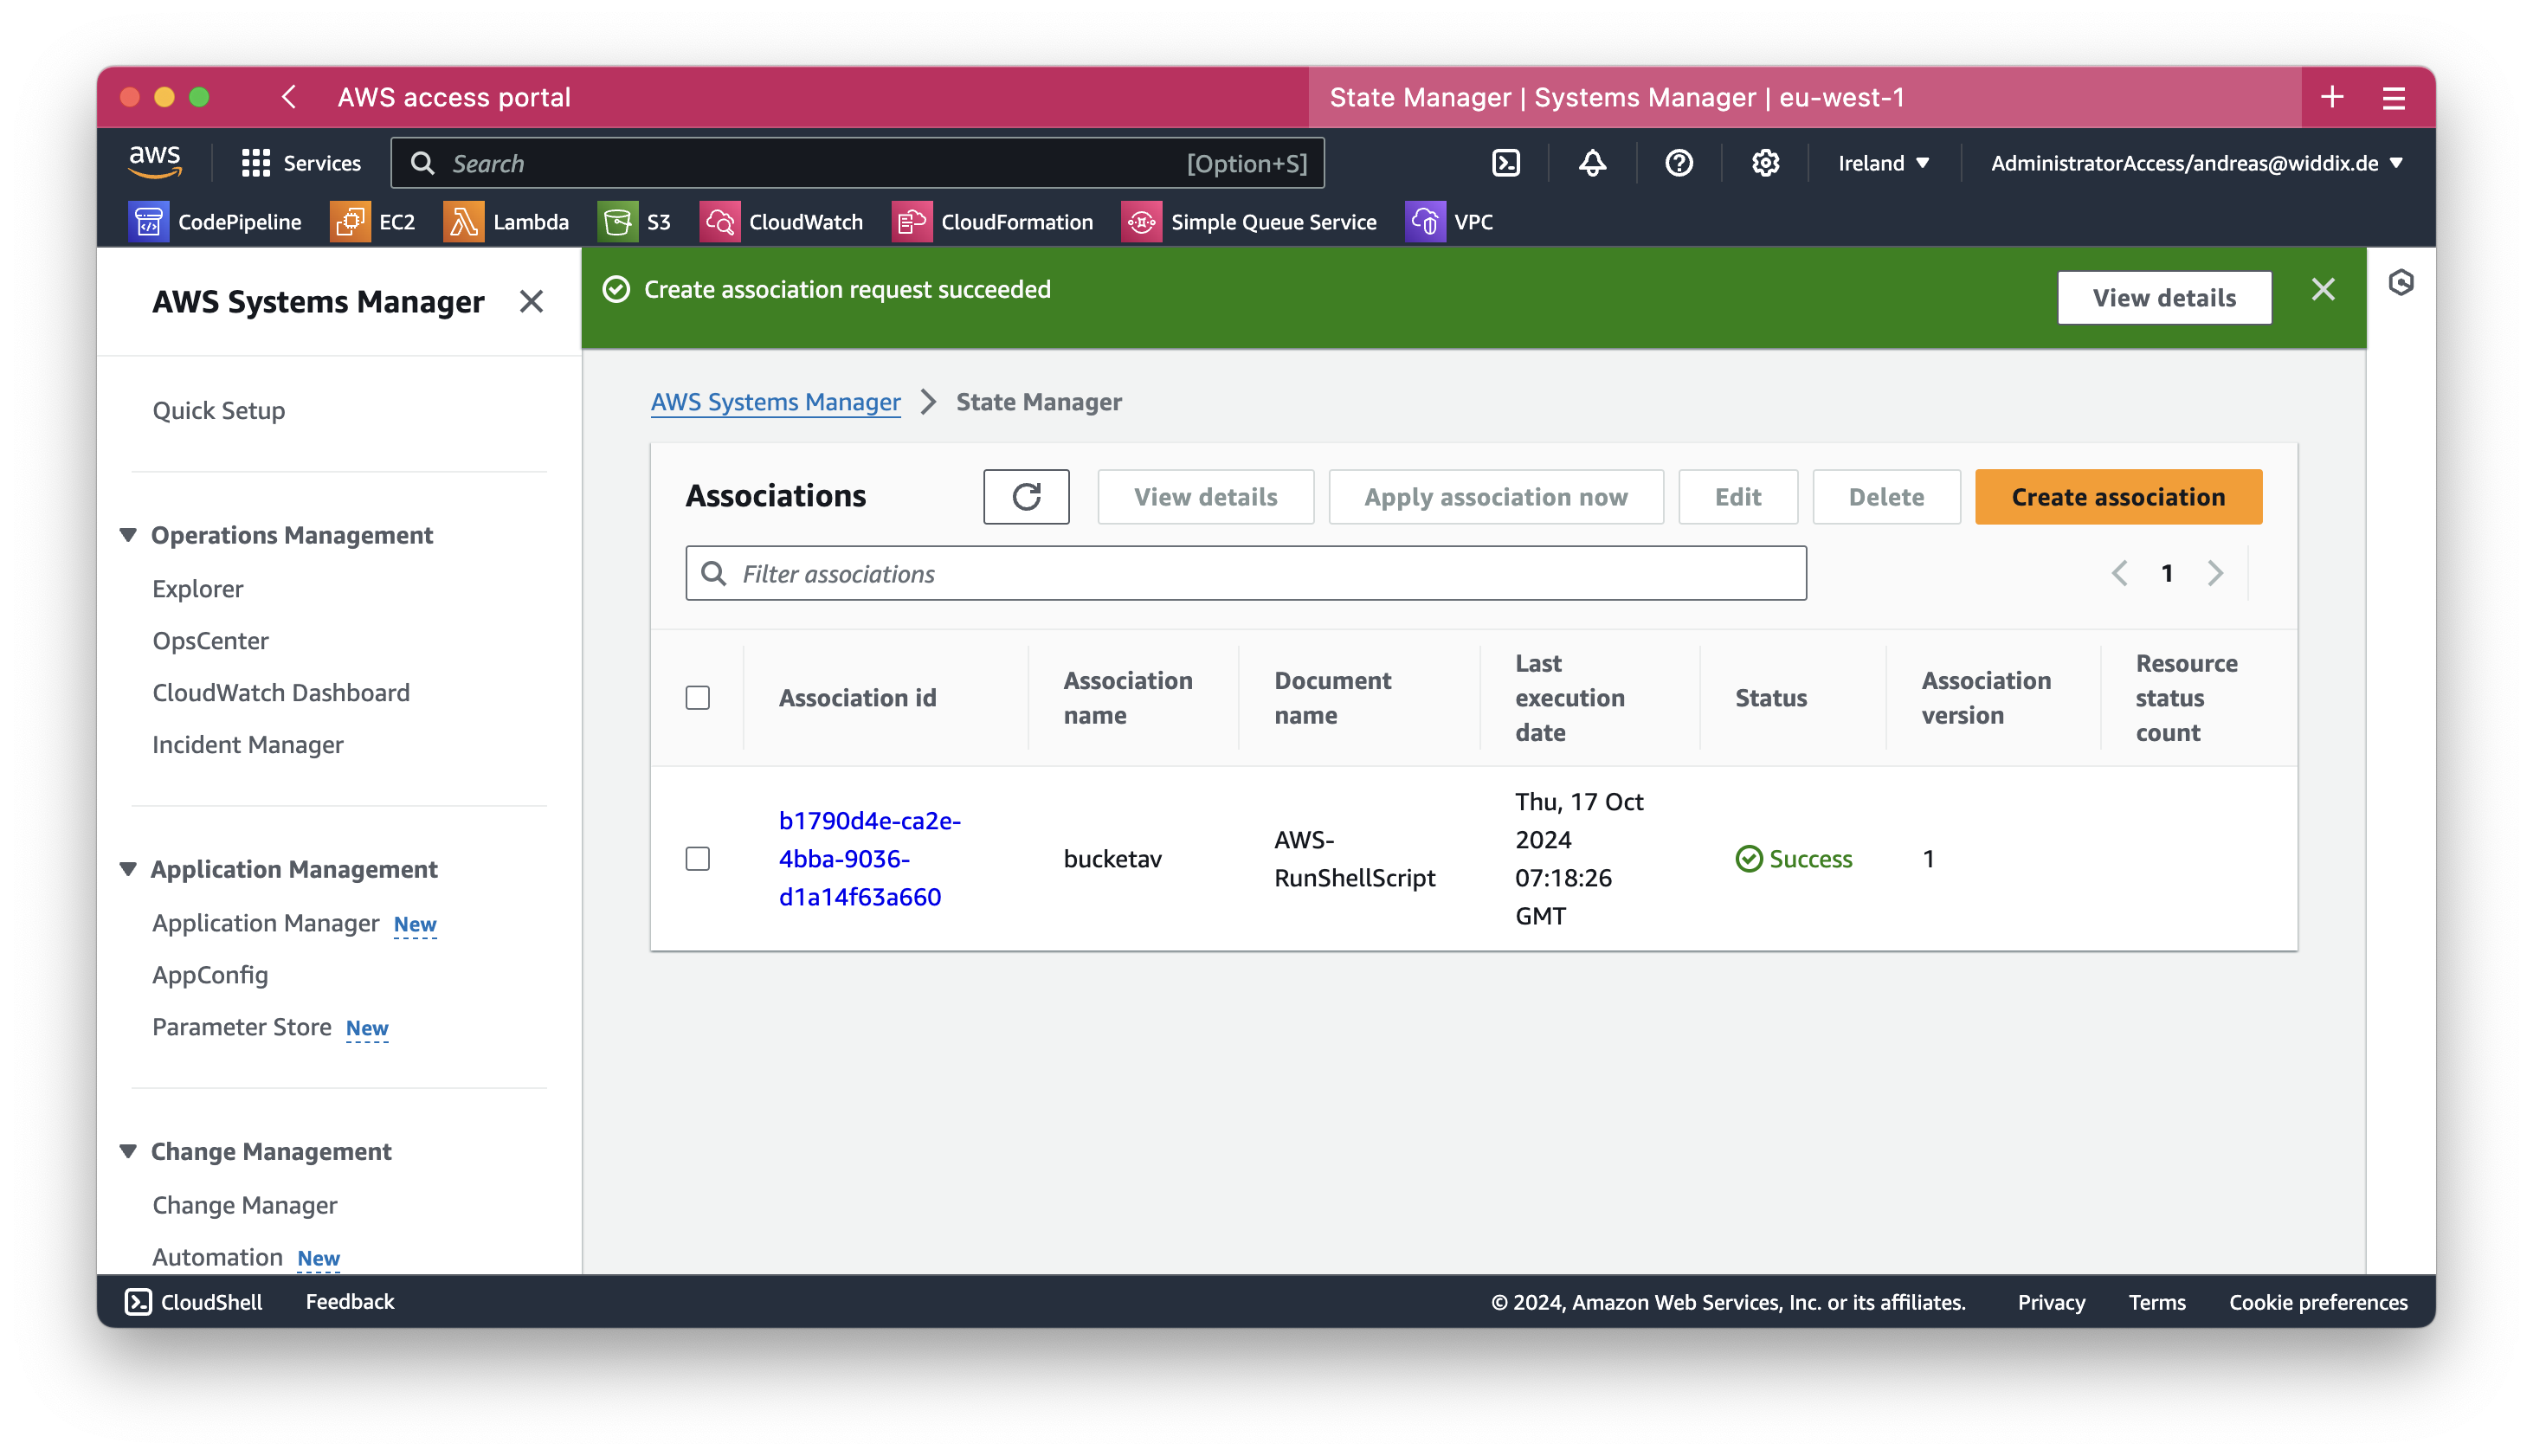Go to previous page of associations

tap(2119, 573)
